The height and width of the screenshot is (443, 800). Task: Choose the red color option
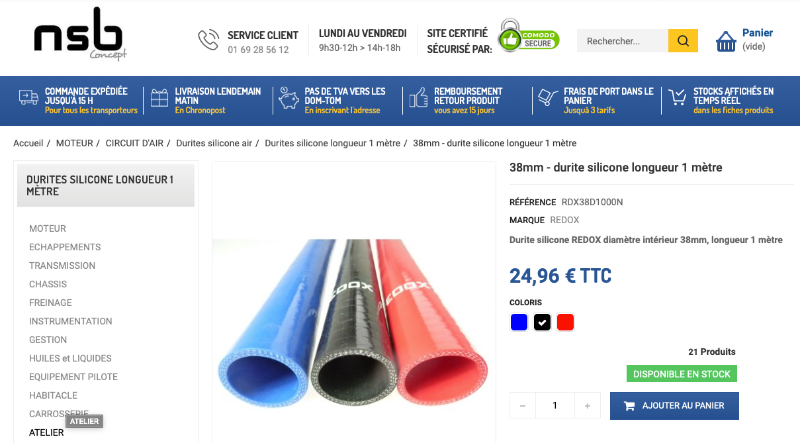point(565,322)
